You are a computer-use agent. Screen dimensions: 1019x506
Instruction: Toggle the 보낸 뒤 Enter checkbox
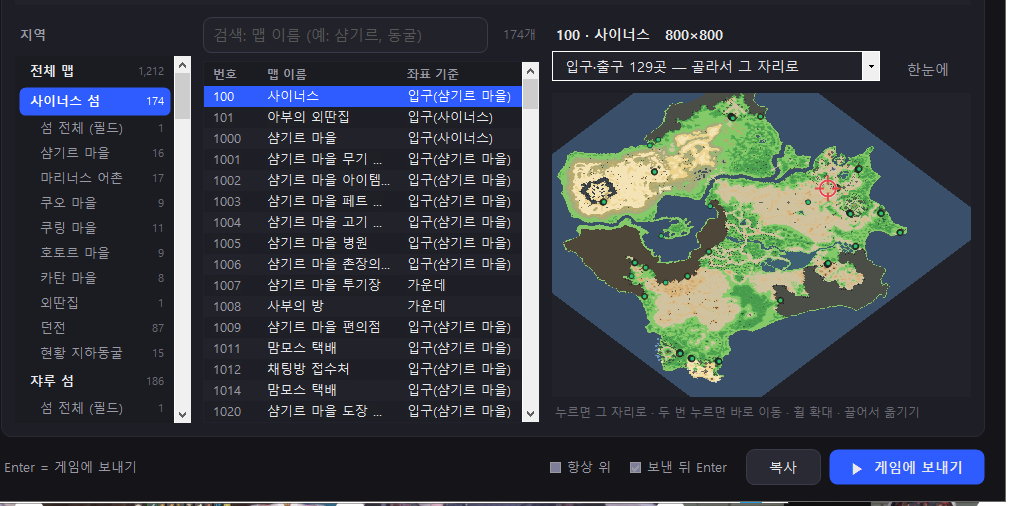pyautogui.click(x=636, y=467)
